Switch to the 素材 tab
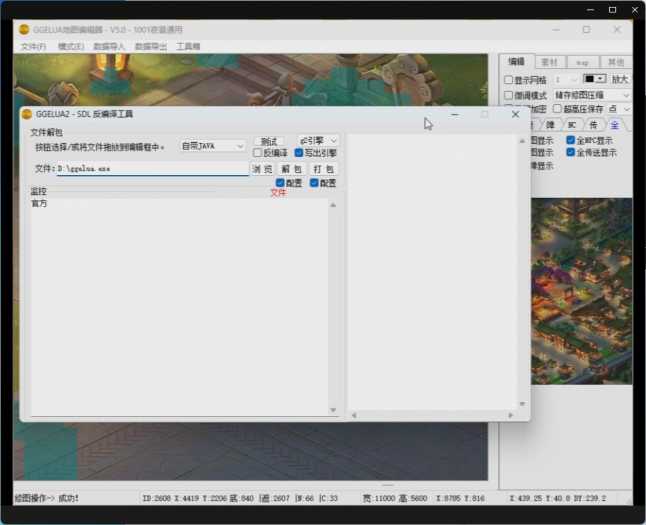Image resolution: width=646 pixels, height=525 pixels. click(549, 62)
